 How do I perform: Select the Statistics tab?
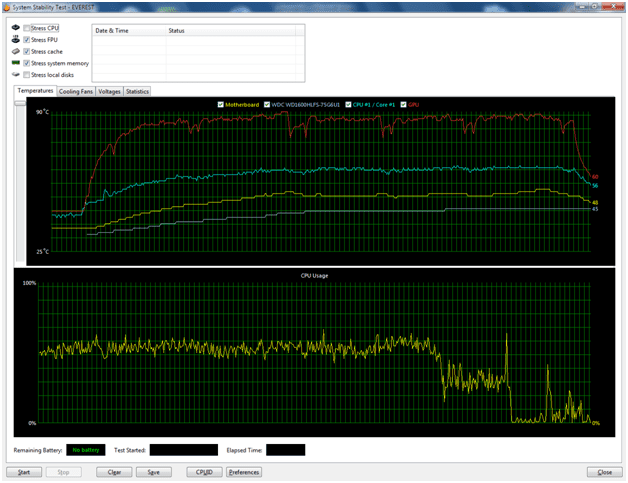click(x=137, y=92)
